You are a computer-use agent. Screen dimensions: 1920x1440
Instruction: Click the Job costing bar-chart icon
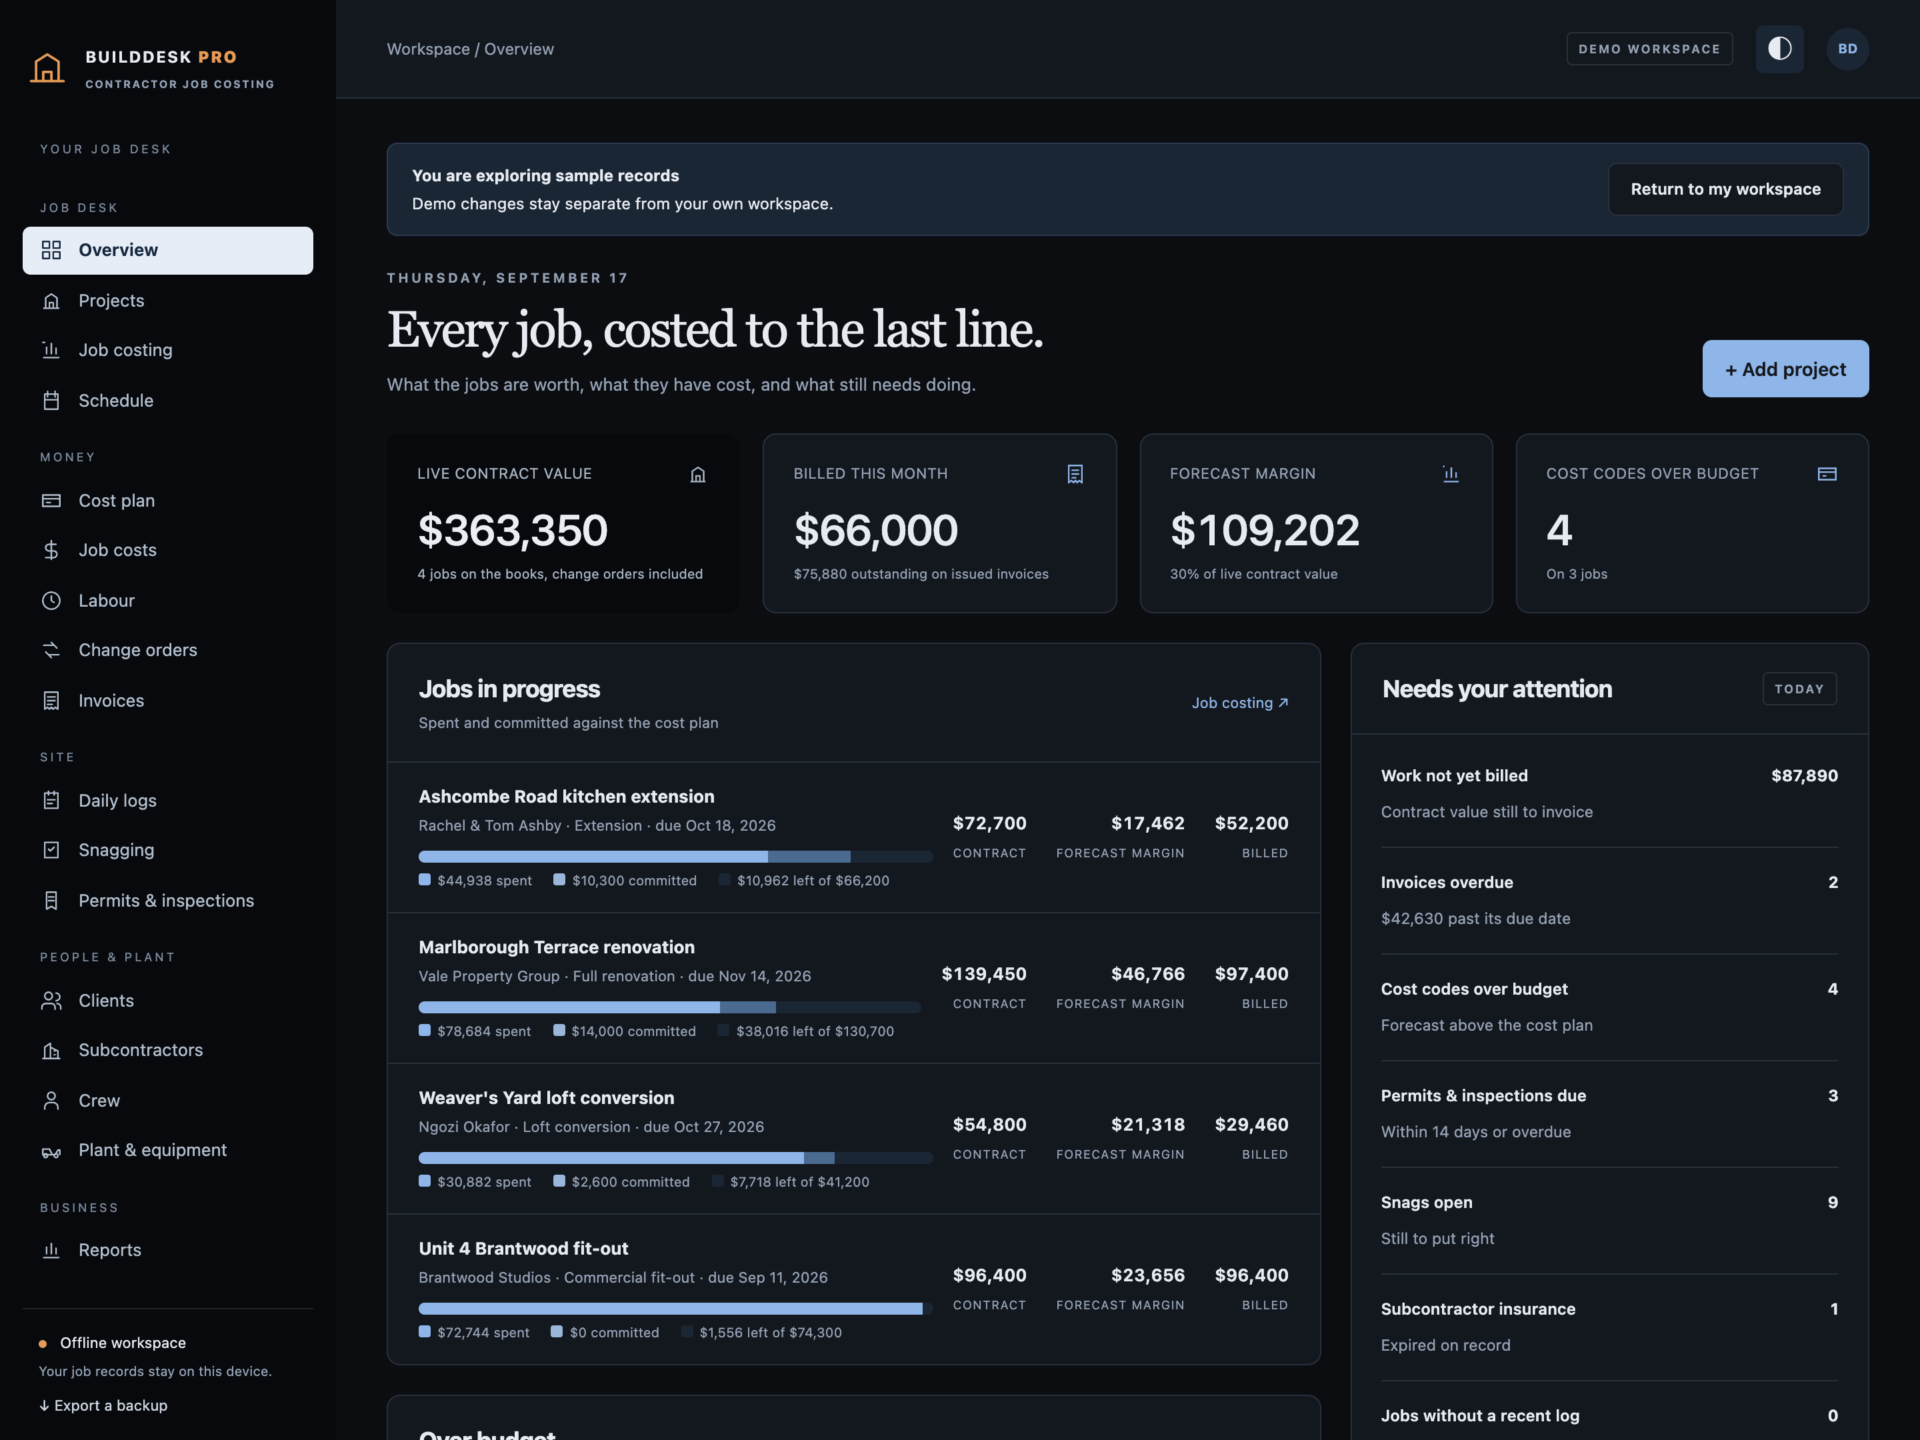tap(51, 350)
